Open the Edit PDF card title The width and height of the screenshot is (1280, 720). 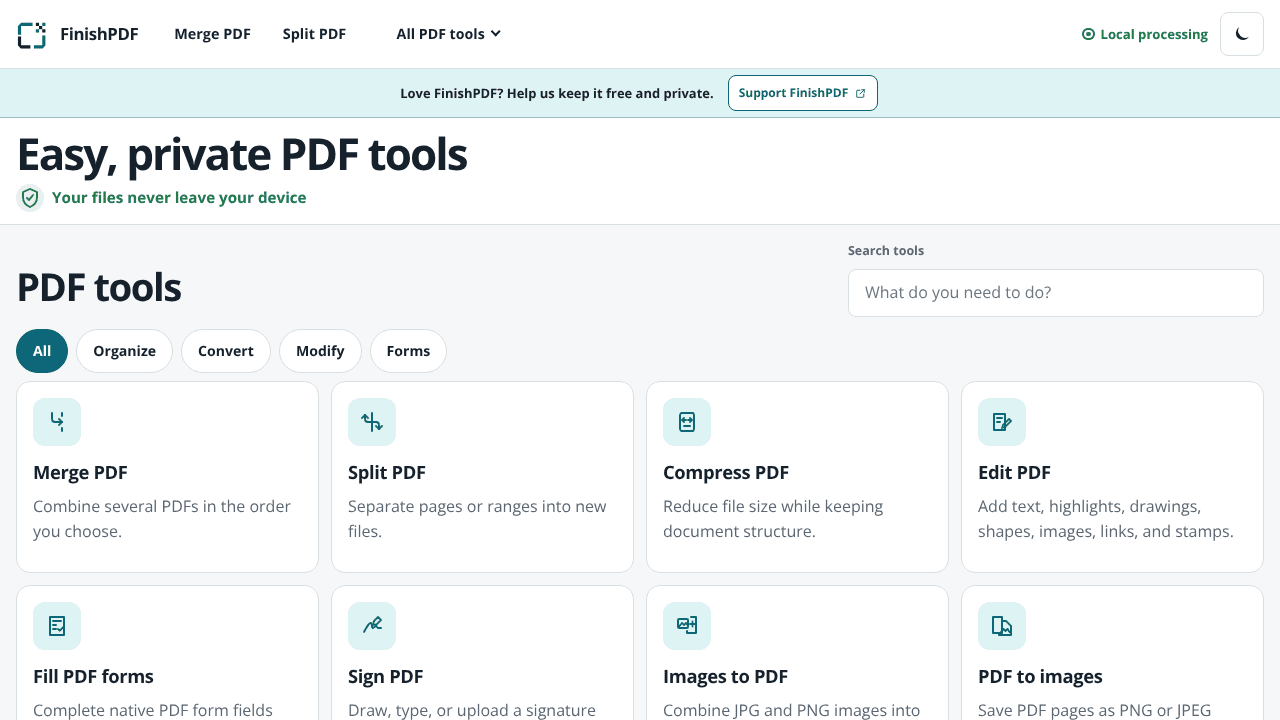click(x=1014, y=473)
